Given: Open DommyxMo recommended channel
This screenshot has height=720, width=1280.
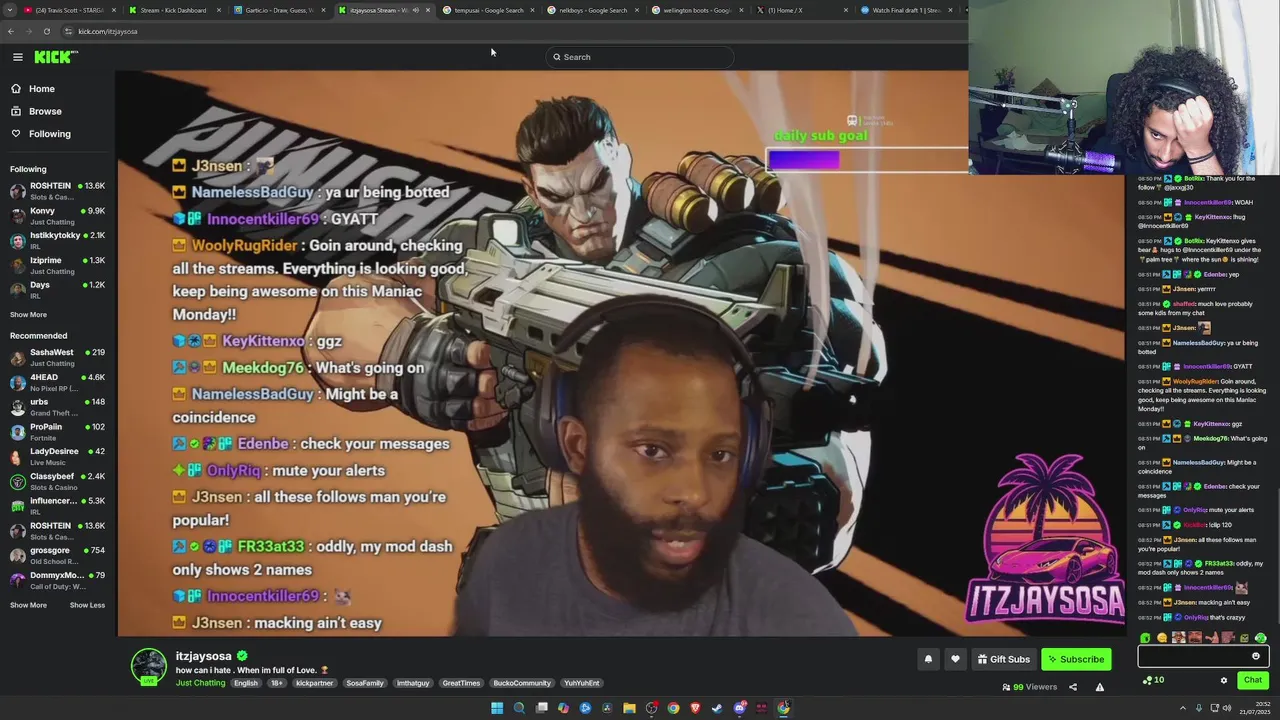Looking at the screenshot, I should click(x=57, y=580).
